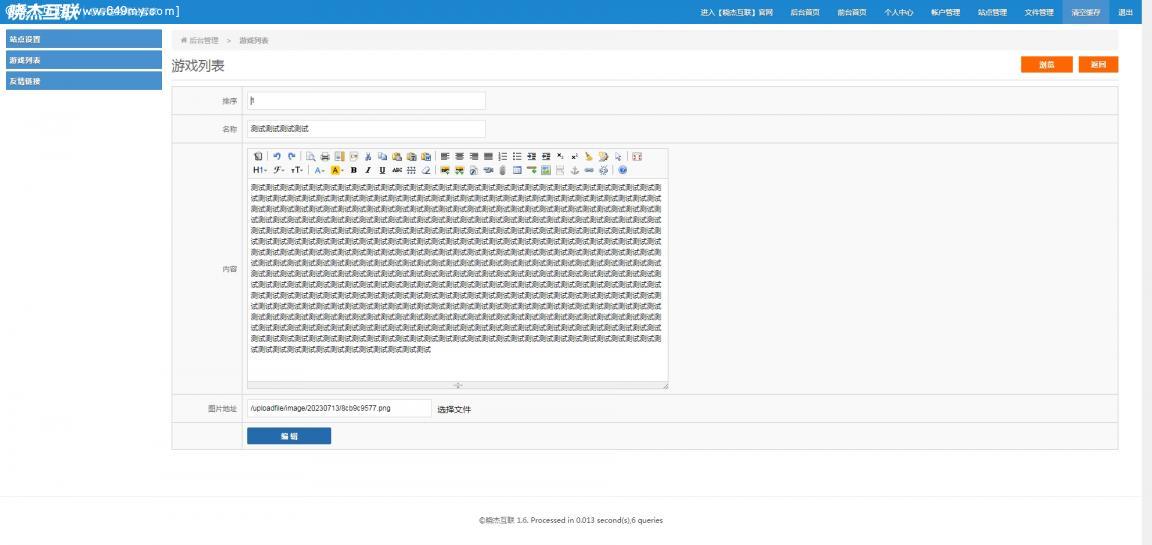1152x545 pixels.
Task: Click 清空缓存 in the top navigation
Action: click(1086, 12)
